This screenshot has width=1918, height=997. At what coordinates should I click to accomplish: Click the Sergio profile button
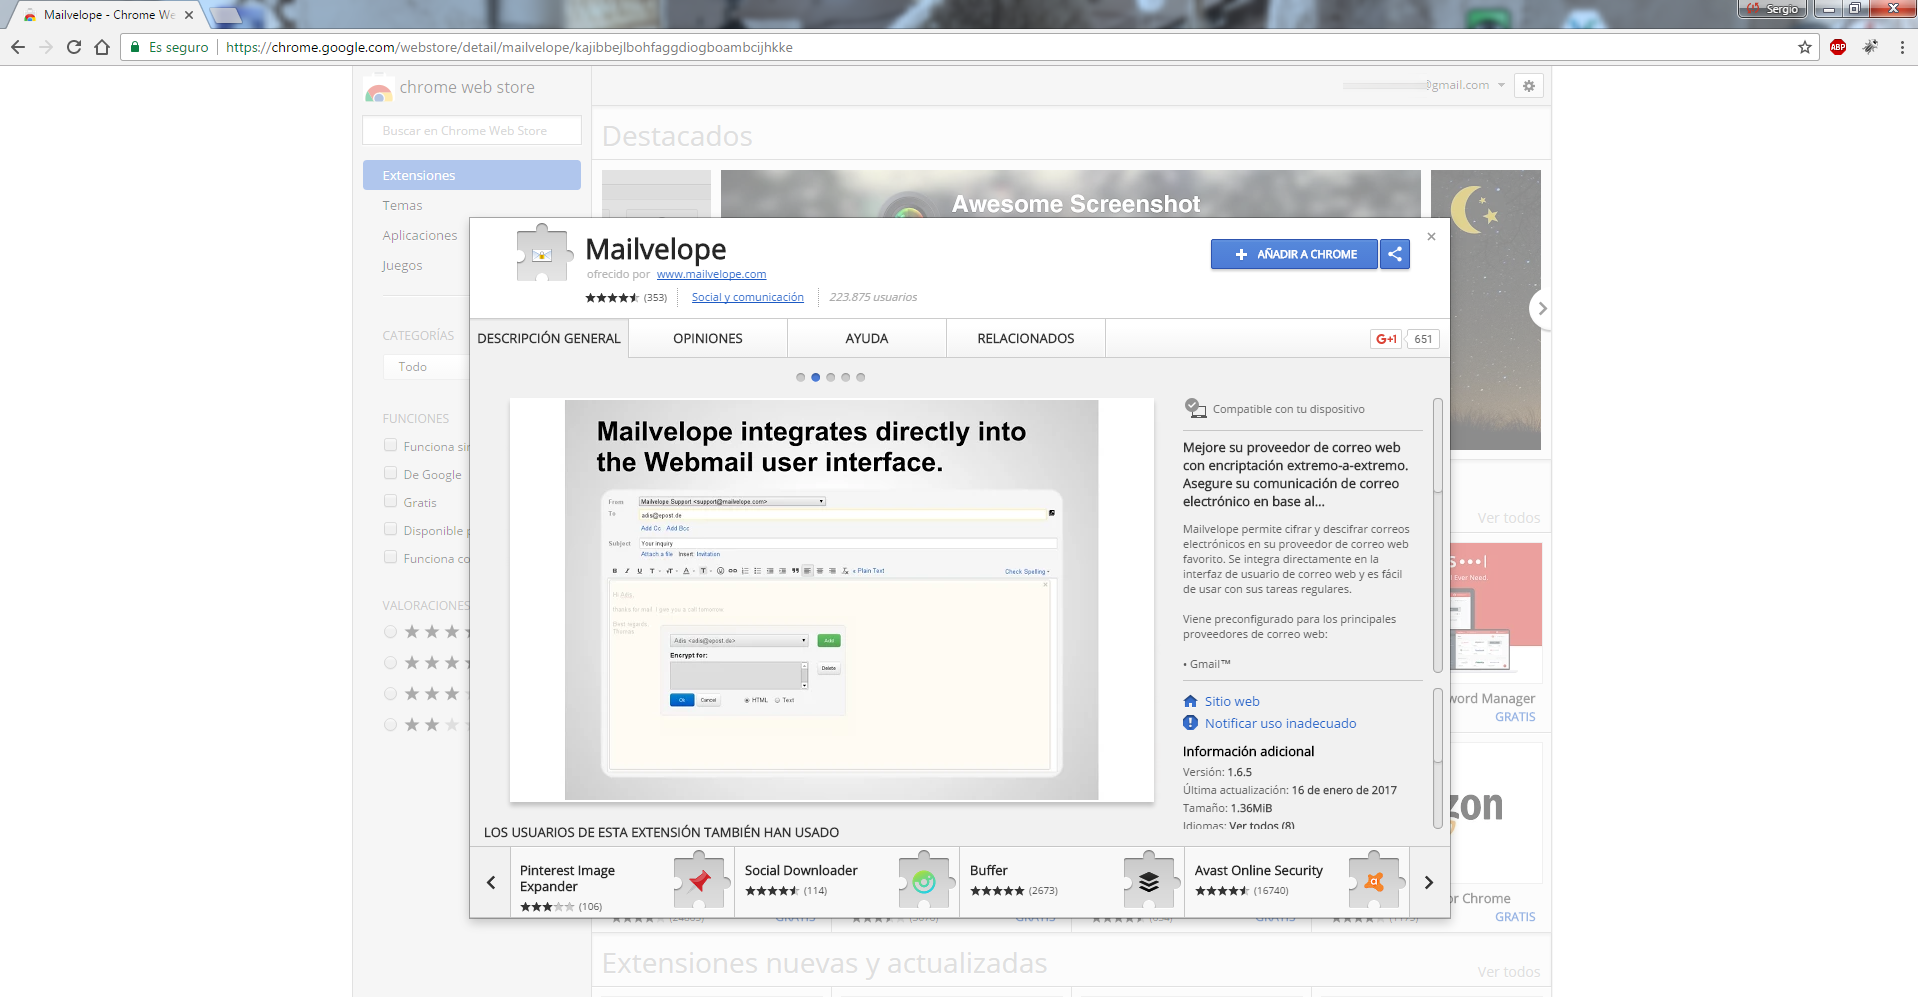point(1773,9)
